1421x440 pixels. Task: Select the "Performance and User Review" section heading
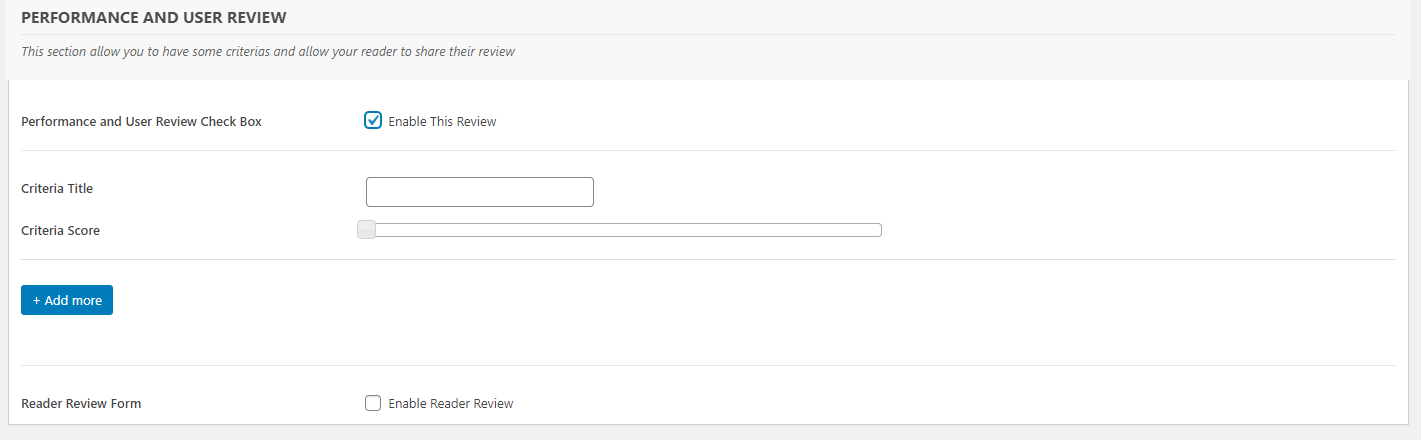point(153,18)
